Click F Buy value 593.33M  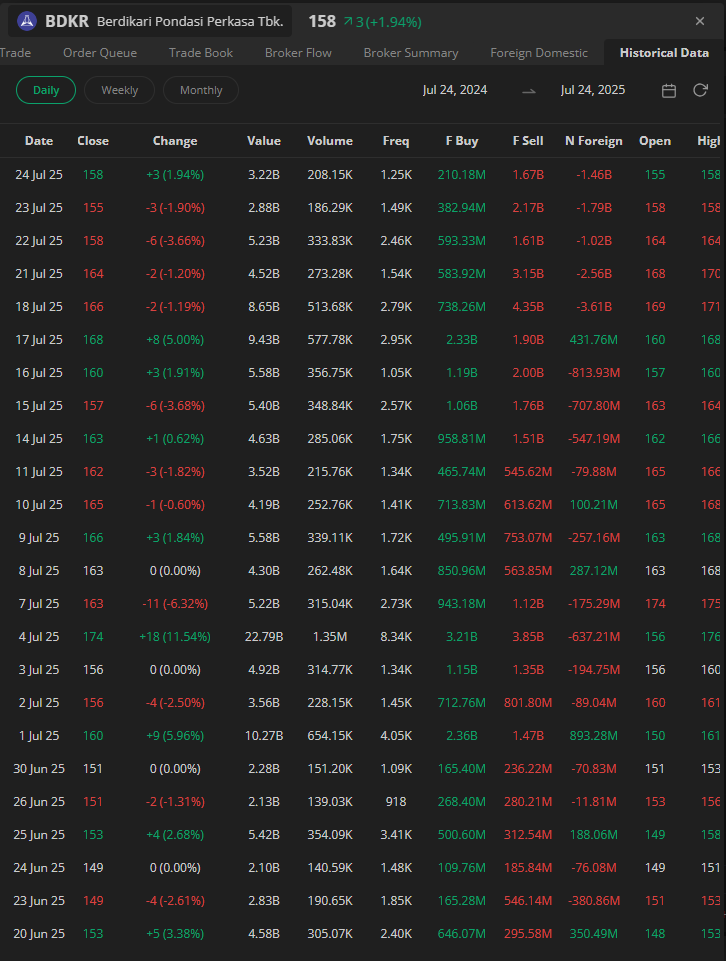(x=462, y=241)
